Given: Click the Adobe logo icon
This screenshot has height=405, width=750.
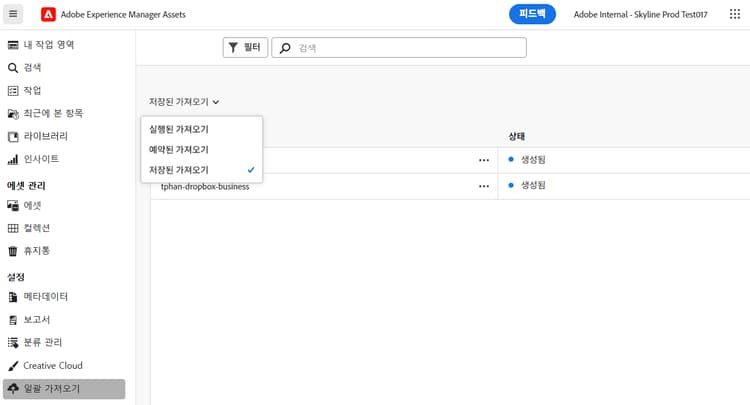Looking at the screenshot, I should [x=48, y=15].
